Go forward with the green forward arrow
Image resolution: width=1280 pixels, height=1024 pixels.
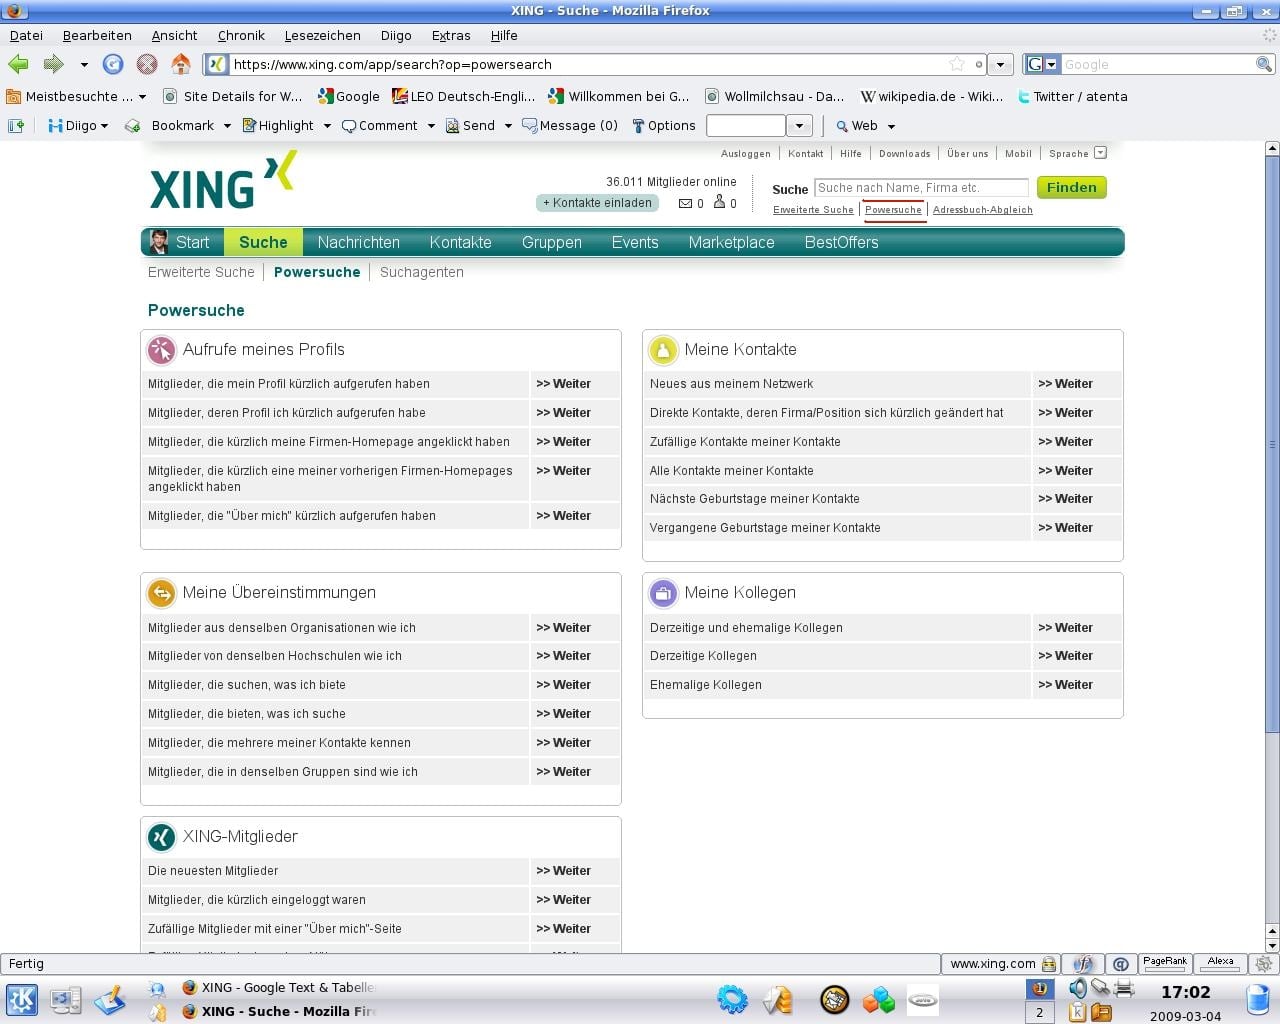click(x=53, y=64)
